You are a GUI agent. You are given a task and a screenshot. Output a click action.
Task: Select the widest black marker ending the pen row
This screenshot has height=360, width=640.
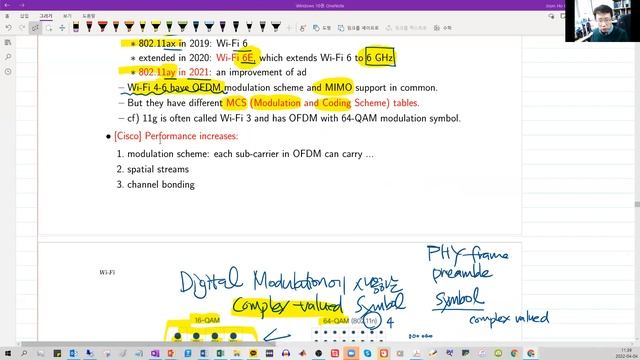[x=276, y=27]
